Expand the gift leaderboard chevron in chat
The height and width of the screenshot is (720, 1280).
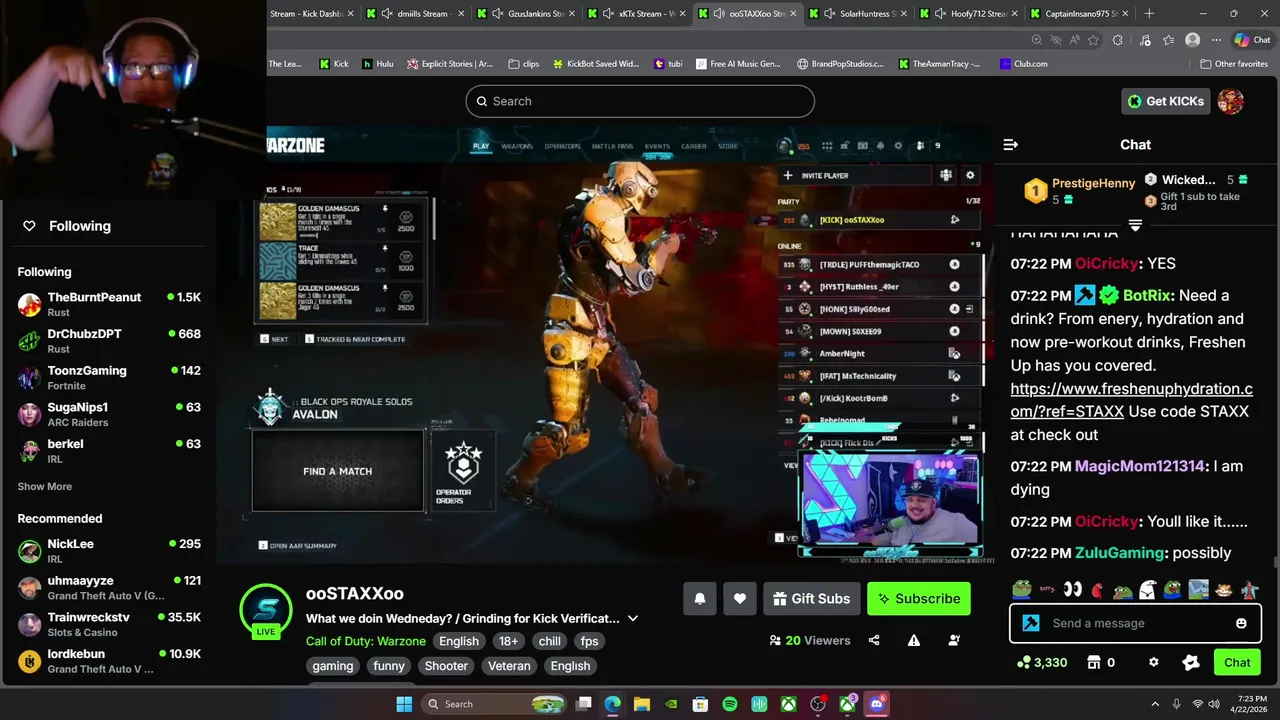pos(1135,225)
